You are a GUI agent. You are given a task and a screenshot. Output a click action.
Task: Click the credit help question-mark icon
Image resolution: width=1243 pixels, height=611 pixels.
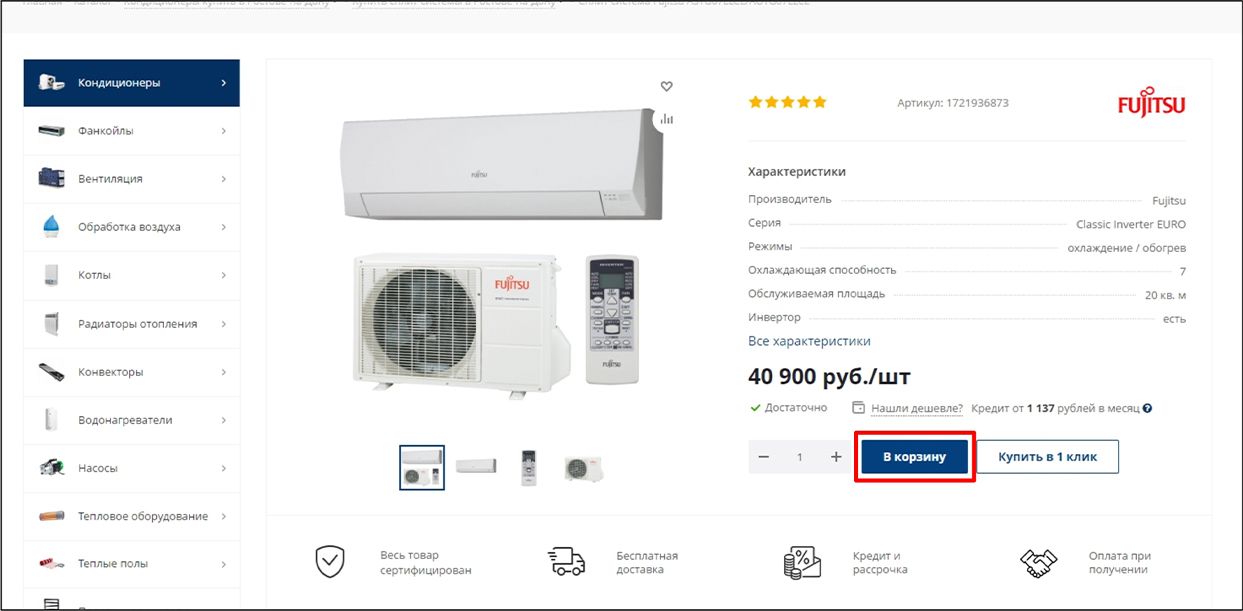coord(1147,408)
